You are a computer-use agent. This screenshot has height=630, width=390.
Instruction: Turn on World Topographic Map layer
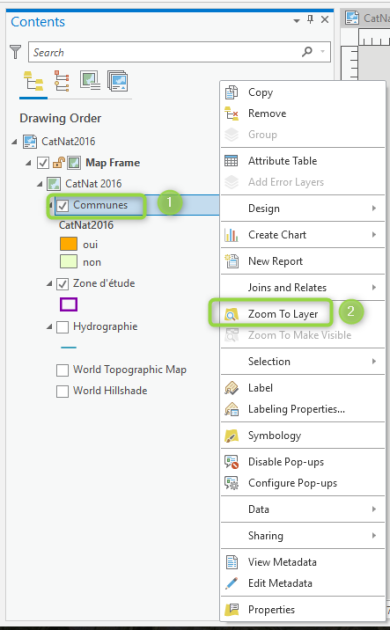coord(62,370)
